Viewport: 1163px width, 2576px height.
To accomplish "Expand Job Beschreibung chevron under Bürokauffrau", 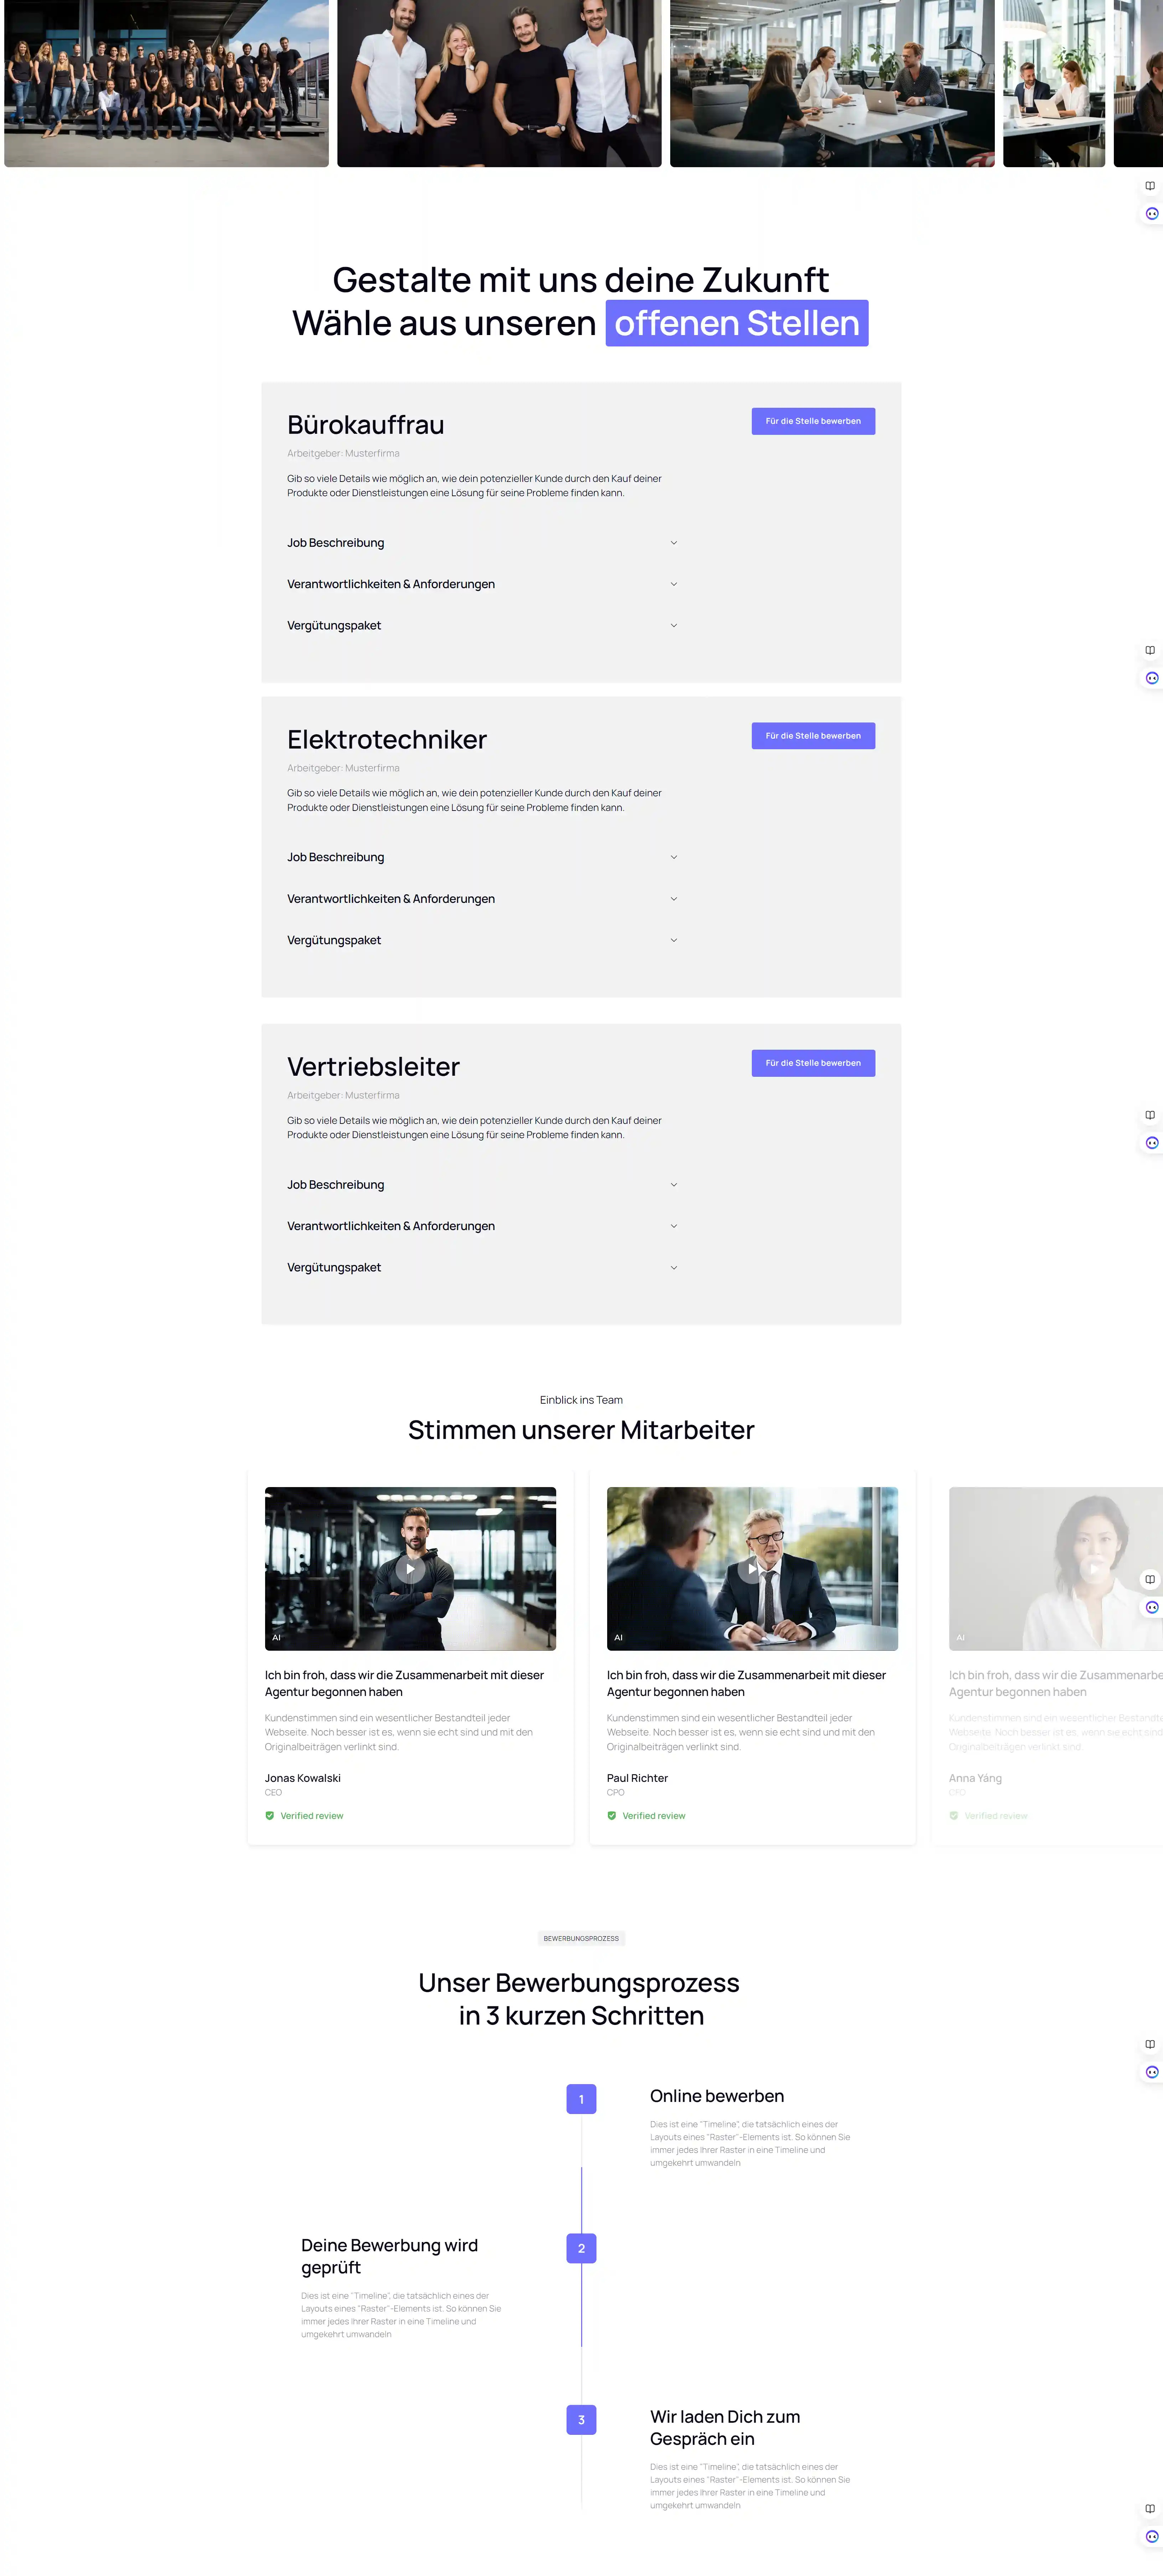I will click(674, 543).
